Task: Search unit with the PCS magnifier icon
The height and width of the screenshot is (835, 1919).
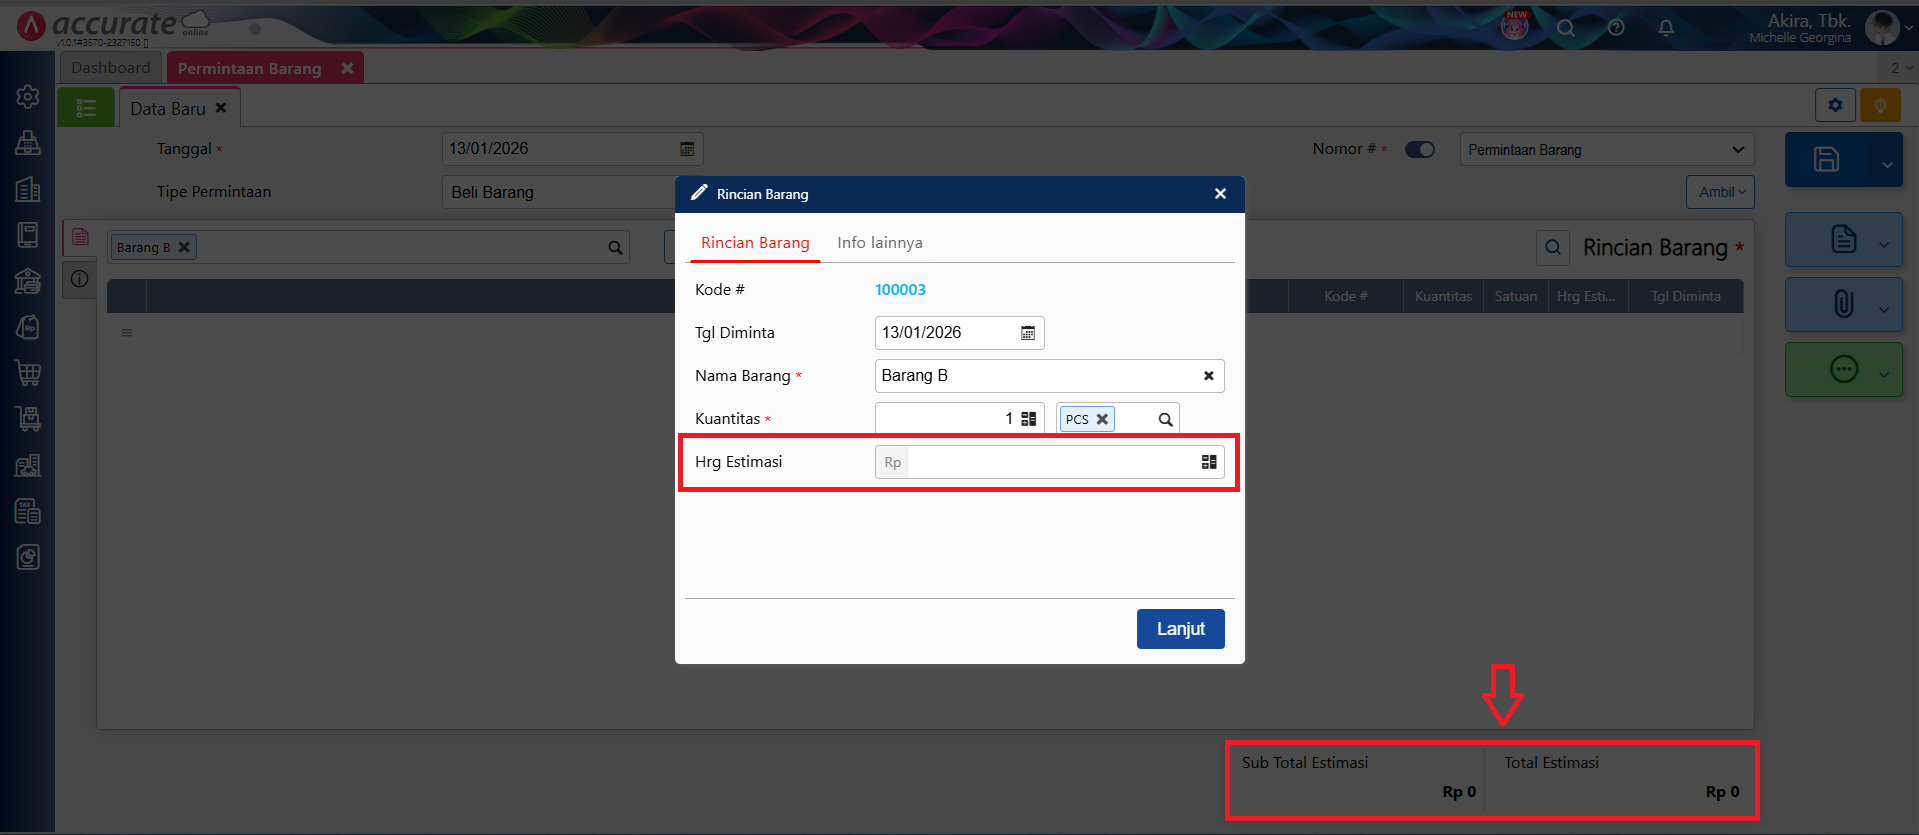Action: click(1165, 420)
